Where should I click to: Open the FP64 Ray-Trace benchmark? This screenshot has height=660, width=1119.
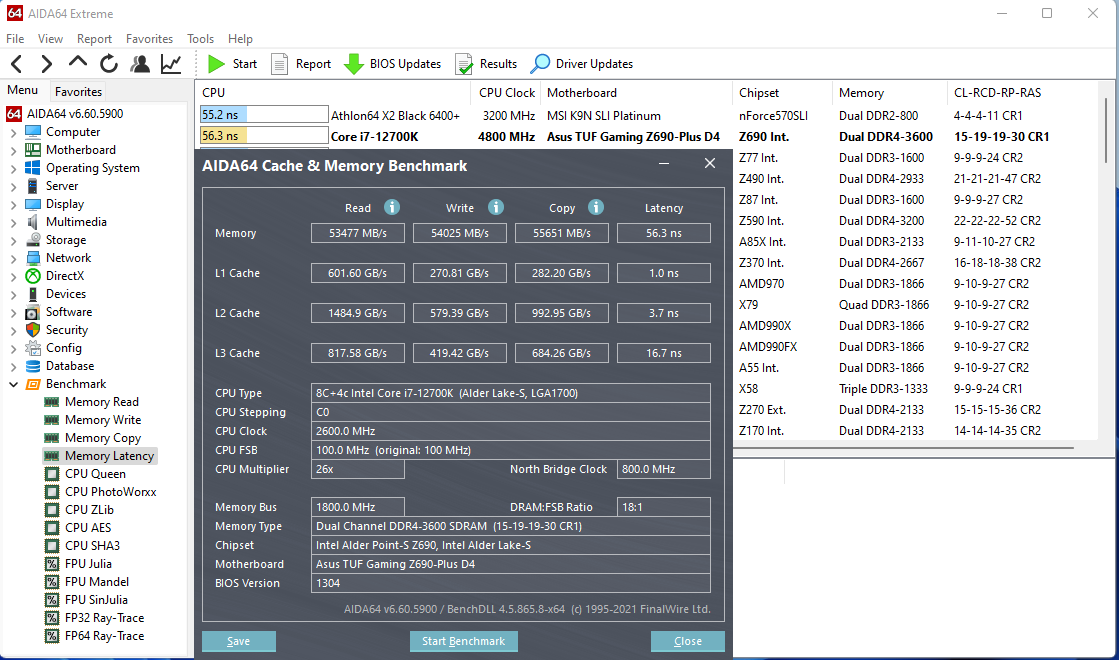coord(104,636)
